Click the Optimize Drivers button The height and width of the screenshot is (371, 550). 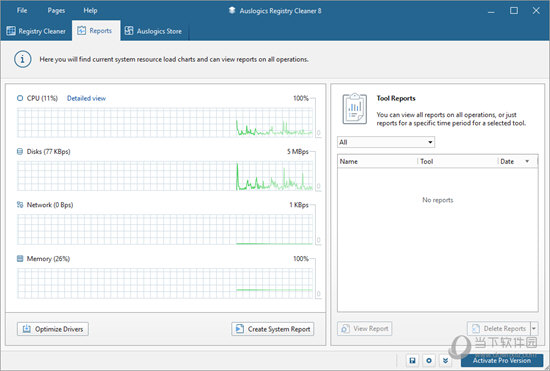(x=53, y=329)
